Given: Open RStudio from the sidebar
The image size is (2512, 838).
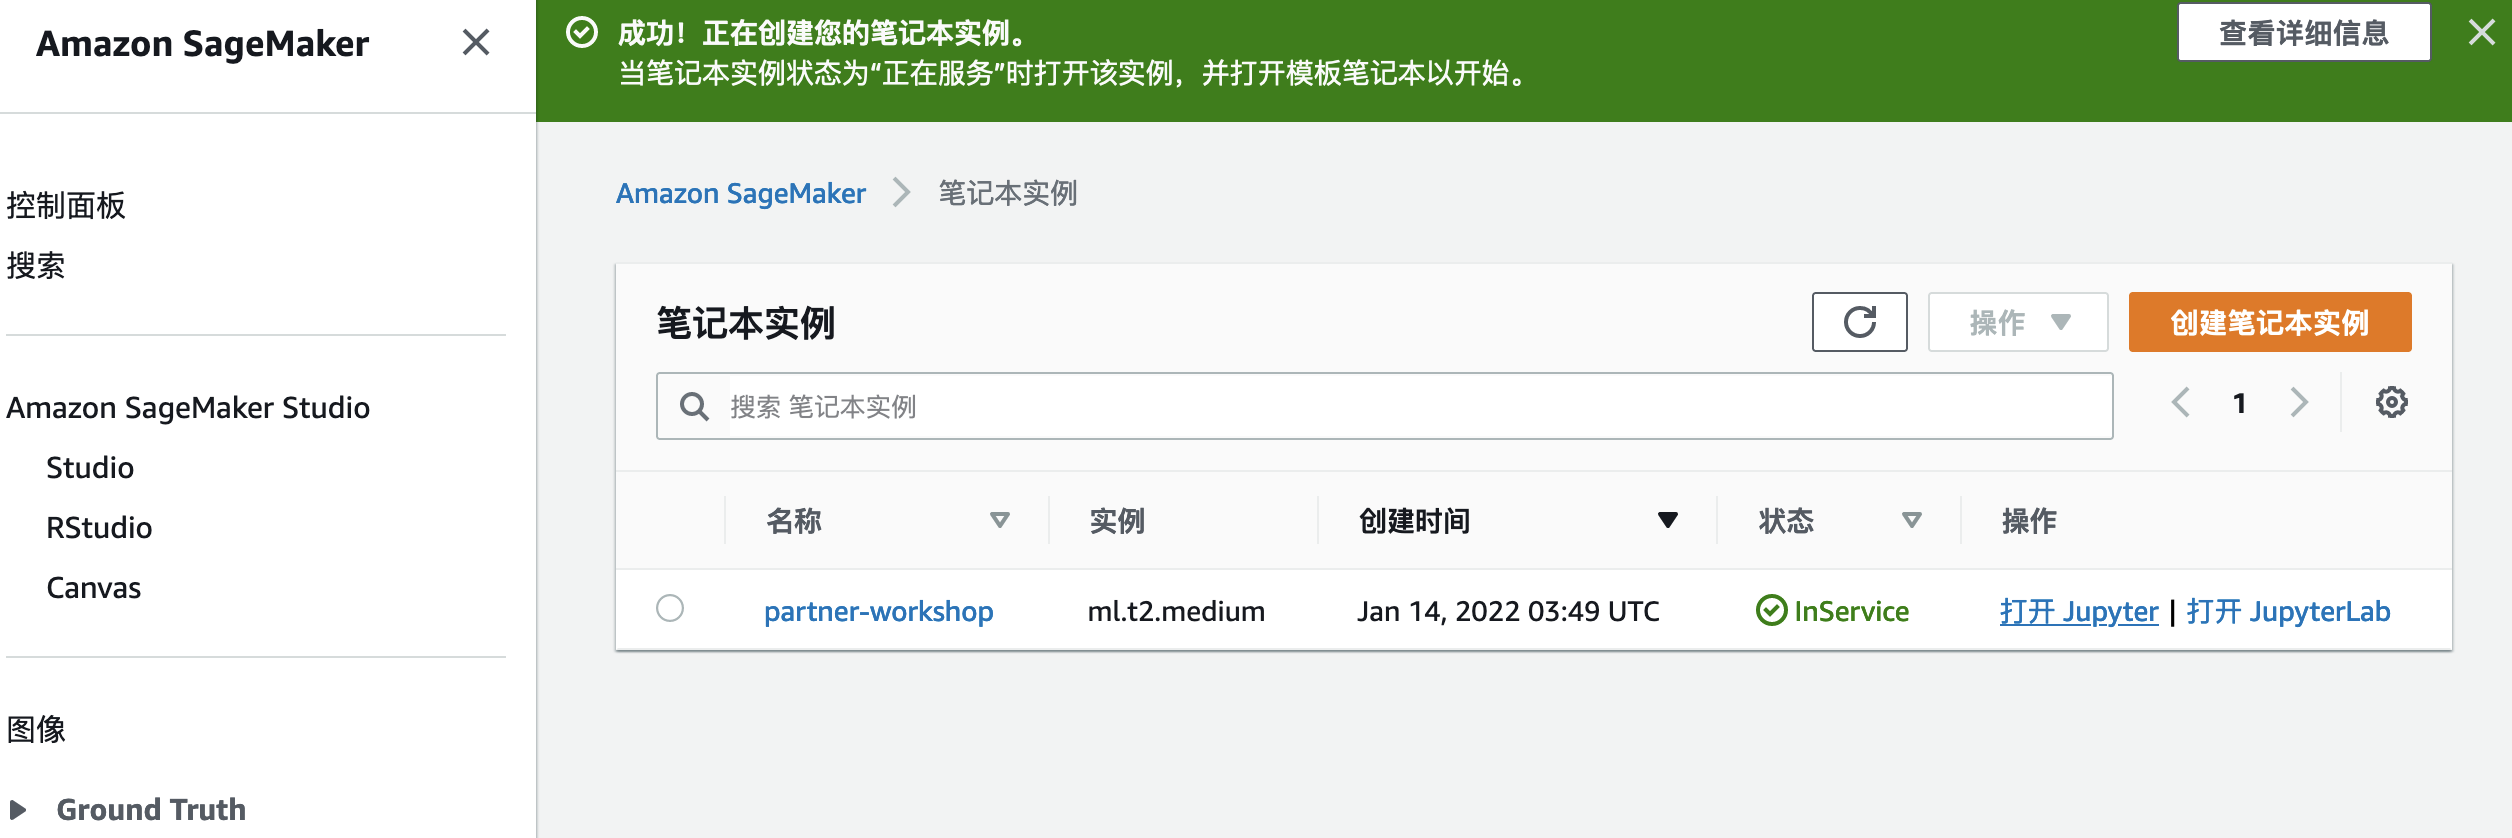Looking at the screenshot, I should click(99, 527).
